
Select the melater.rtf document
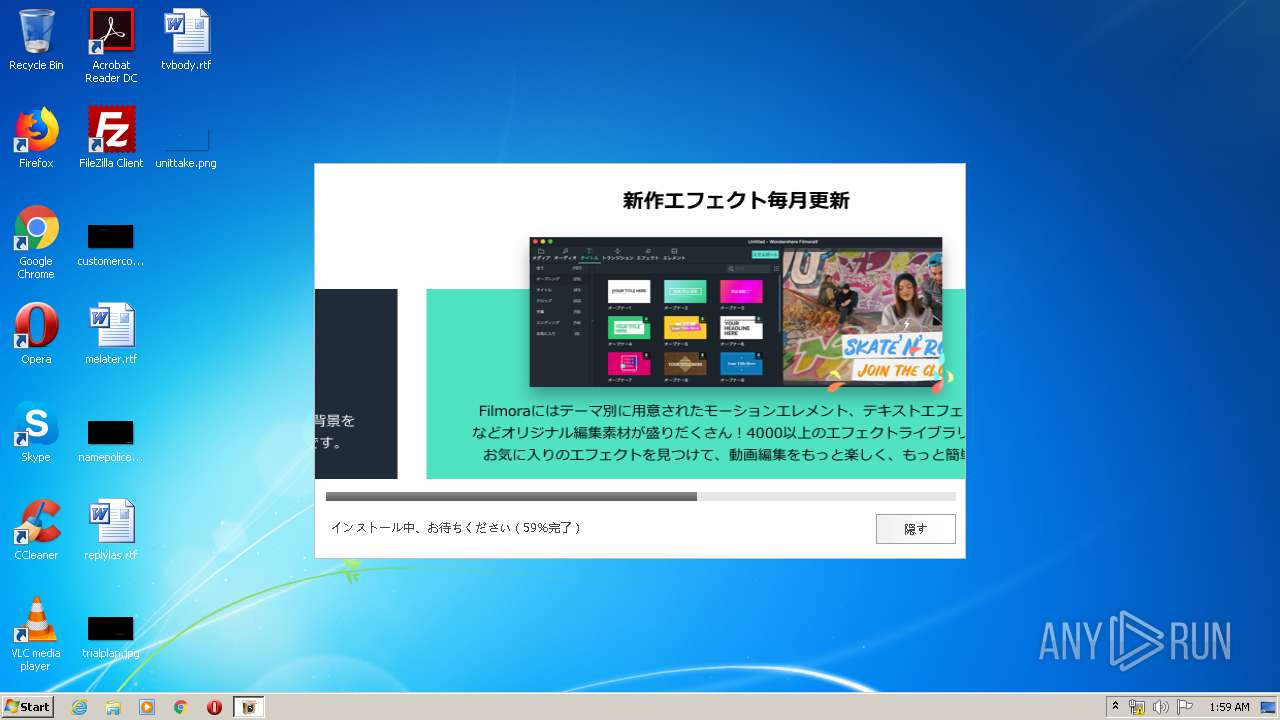[111, 334]
